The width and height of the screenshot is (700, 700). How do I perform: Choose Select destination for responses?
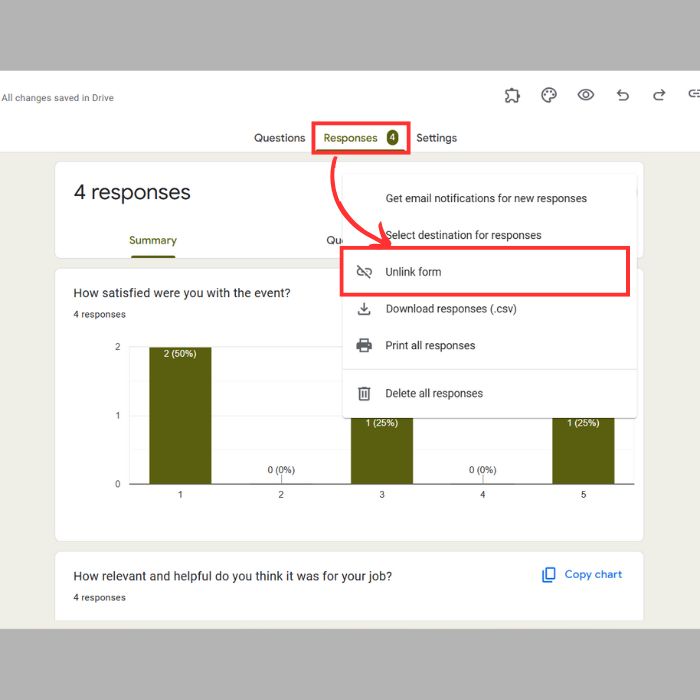489,235
